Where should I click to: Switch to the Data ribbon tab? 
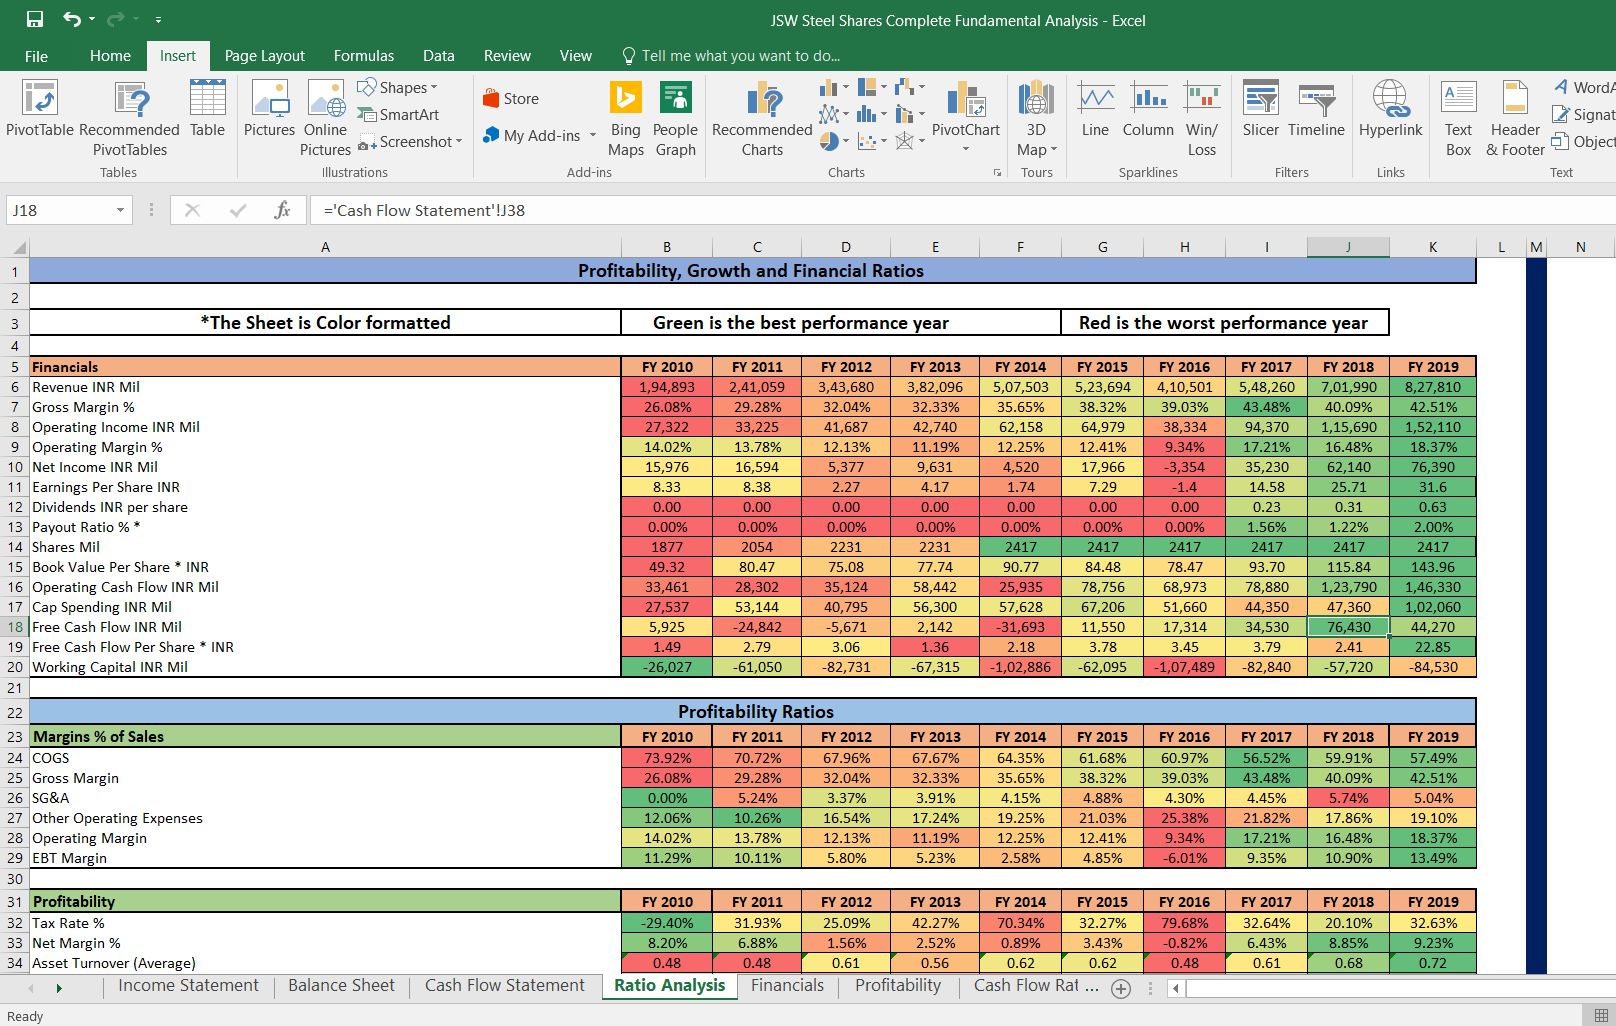[x=438, y=56]
